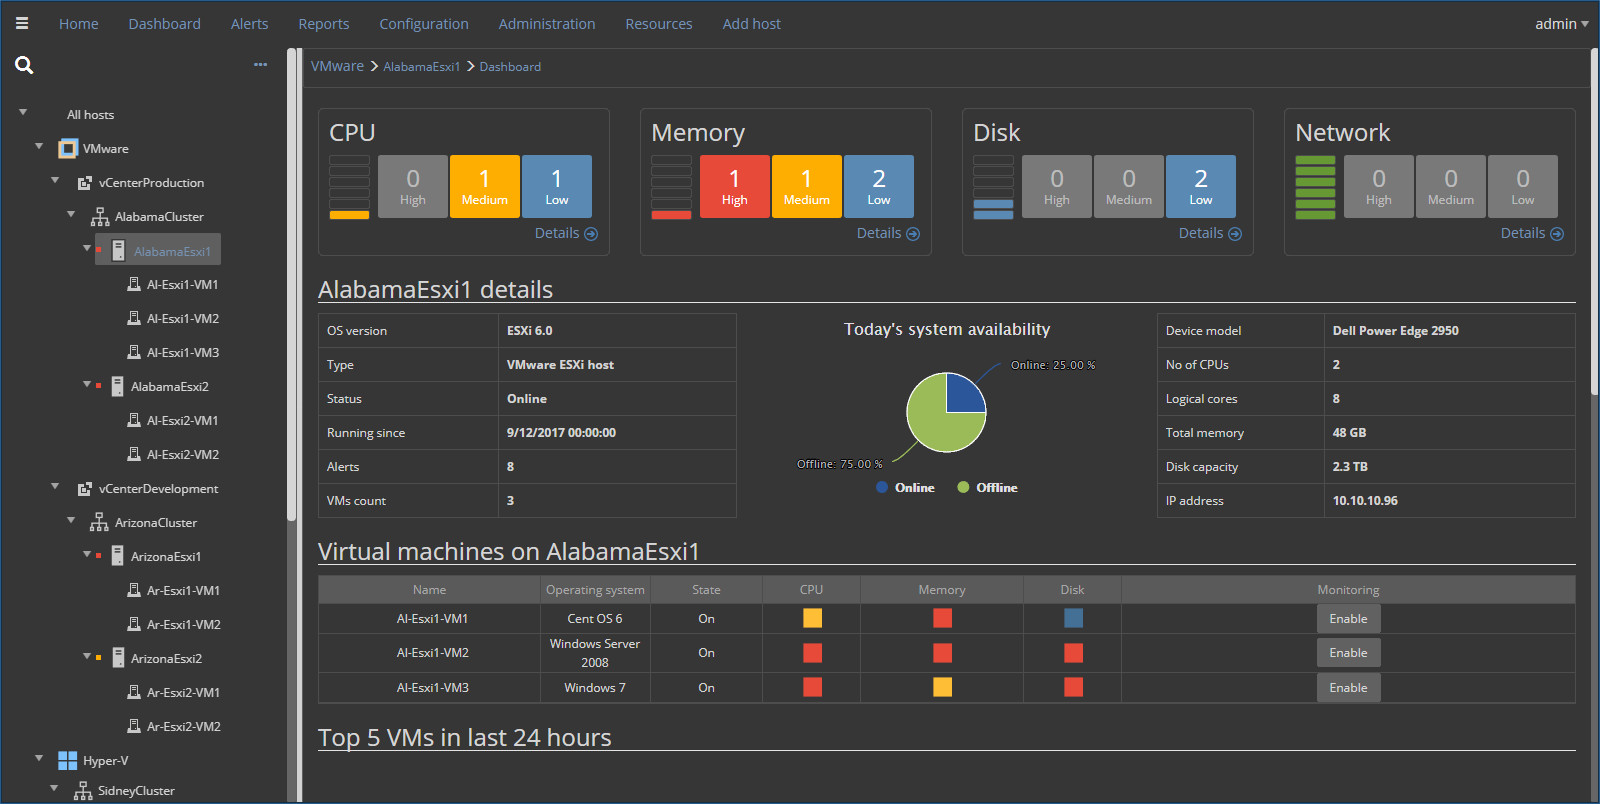Click the Disk status square for Al-Esxi1-VM1

pos(1073,618)
